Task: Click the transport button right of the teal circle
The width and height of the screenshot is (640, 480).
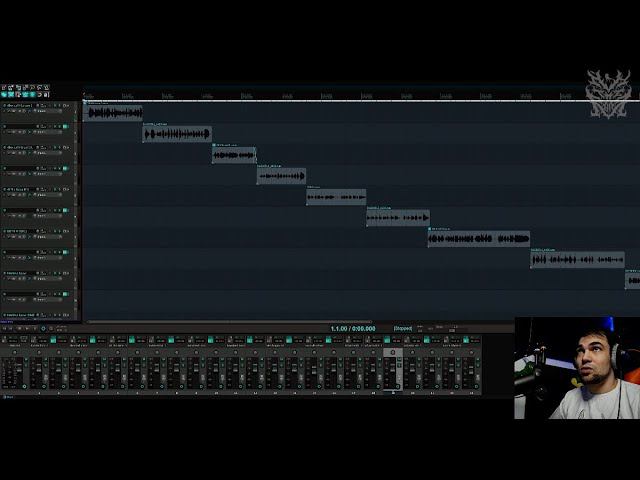Action: click(51, 329)
